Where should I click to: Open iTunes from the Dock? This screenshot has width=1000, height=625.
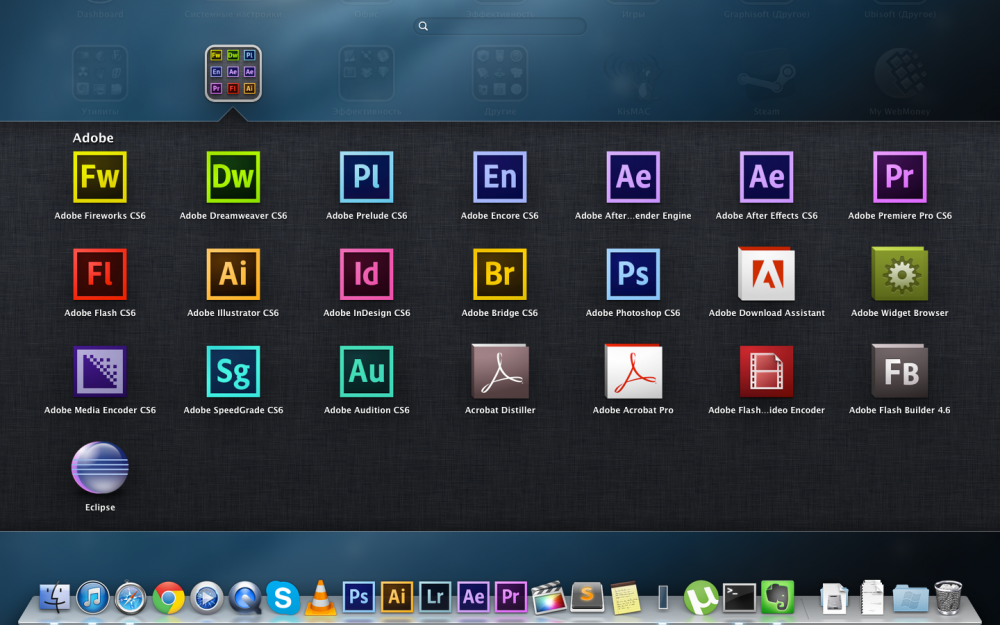pos(92,598)
